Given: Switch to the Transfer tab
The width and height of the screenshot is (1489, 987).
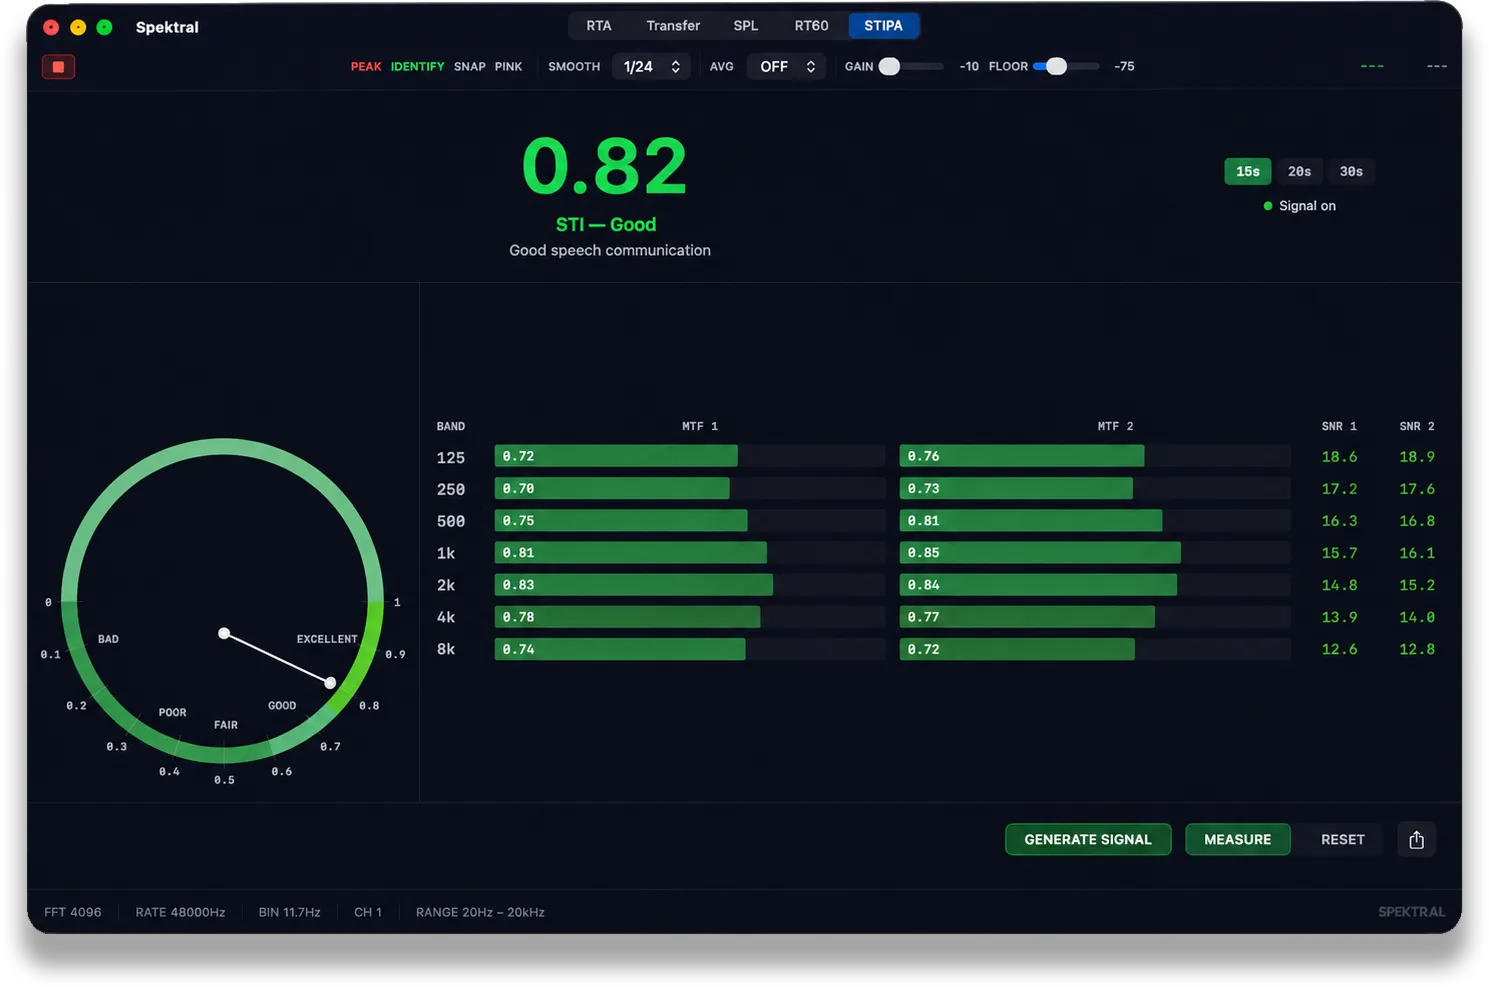Looking at the screenshot, I should (673, 26).
